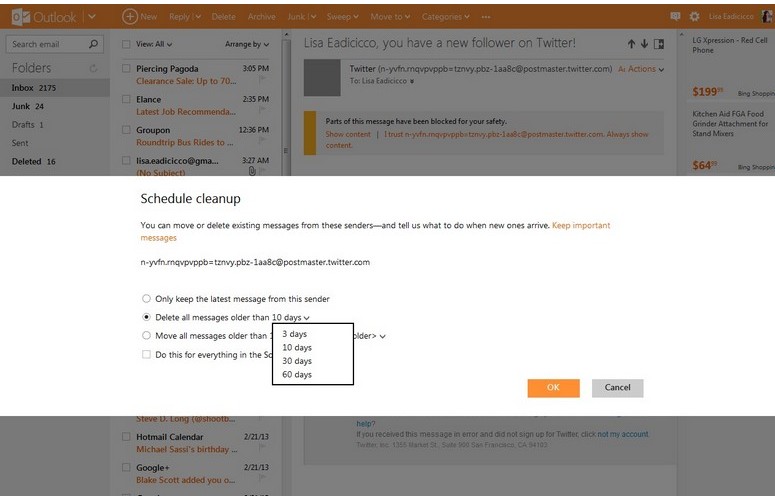The width and height of the screenshot is (775, 500).
Task: Open the Move to dropdown
Action: point(390,16)
